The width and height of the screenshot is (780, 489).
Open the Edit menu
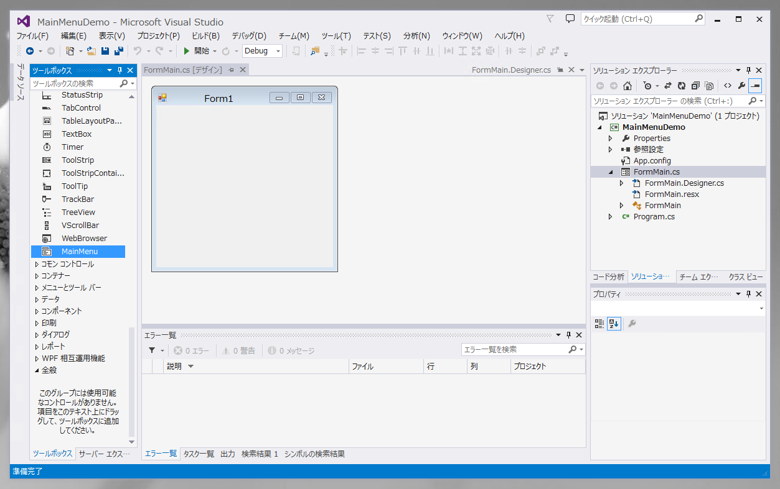coord(74,36)
